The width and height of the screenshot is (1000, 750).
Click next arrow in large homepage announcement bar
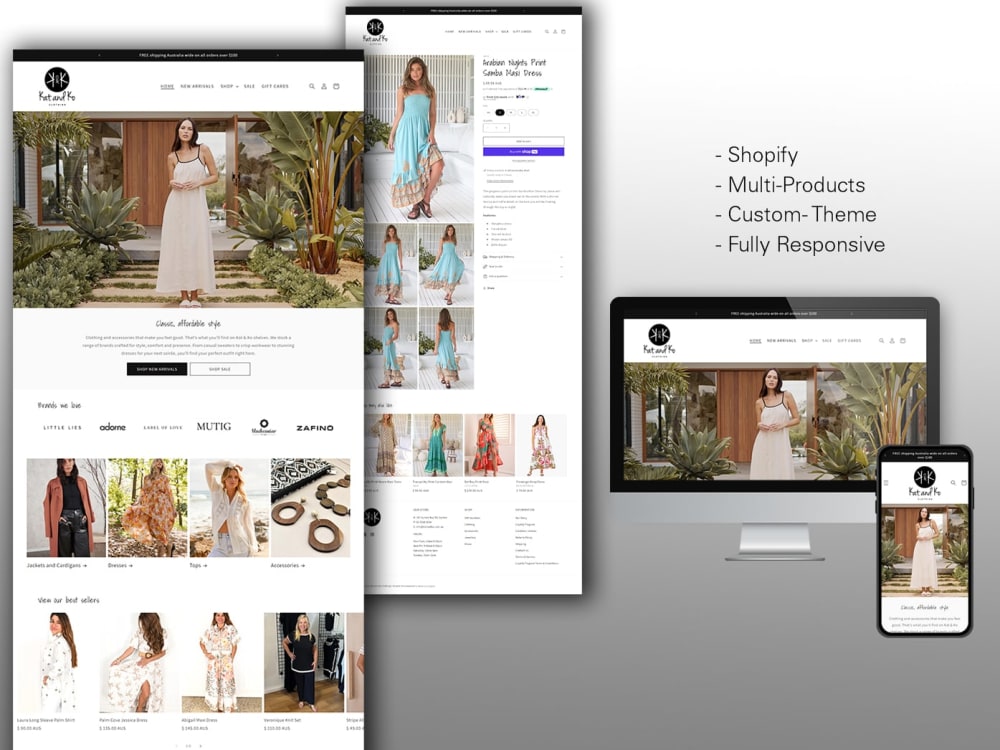point(277,55)
